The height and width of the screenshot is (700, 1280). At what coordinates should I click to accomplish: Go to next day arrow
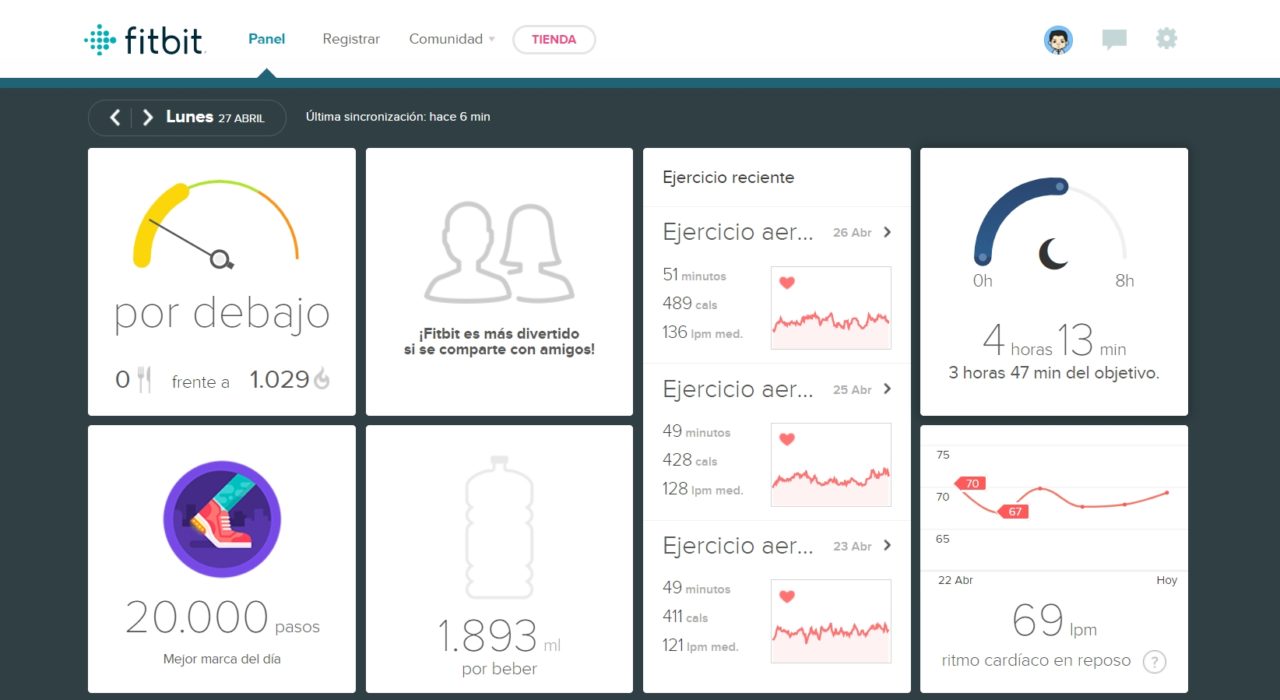coord(147,117)
